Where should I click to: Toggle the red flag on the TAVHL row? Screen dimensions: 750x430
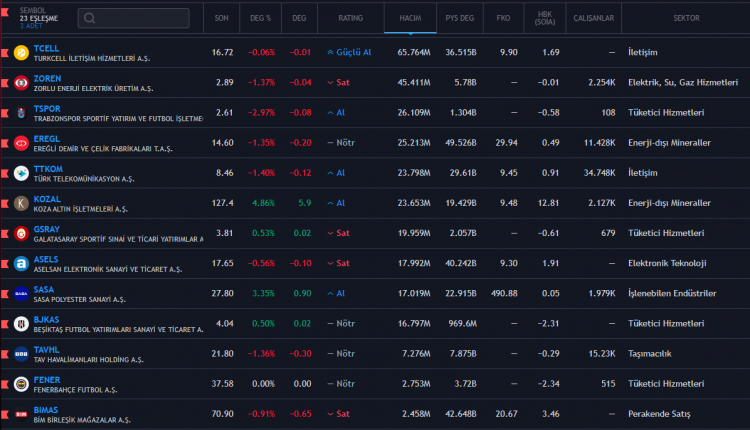(5, 354)
